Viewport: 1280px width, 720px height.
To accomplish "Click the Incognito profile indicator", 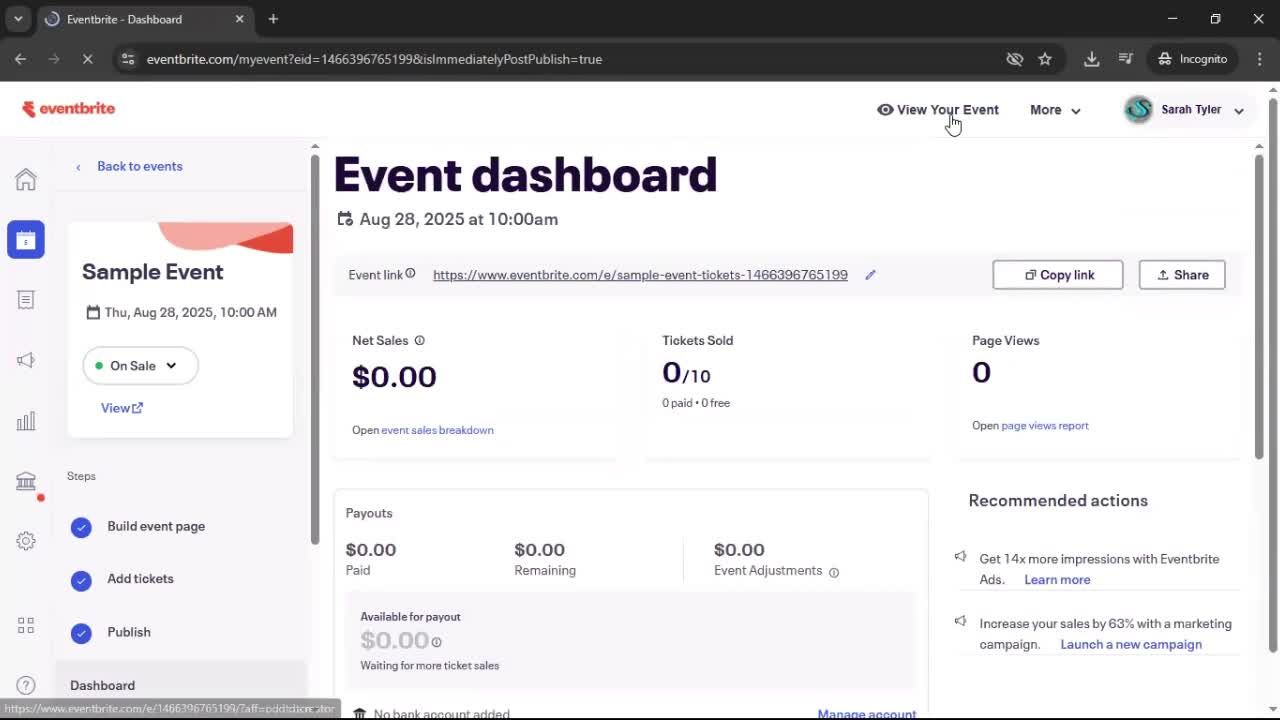I will (x=1192, y=59).
